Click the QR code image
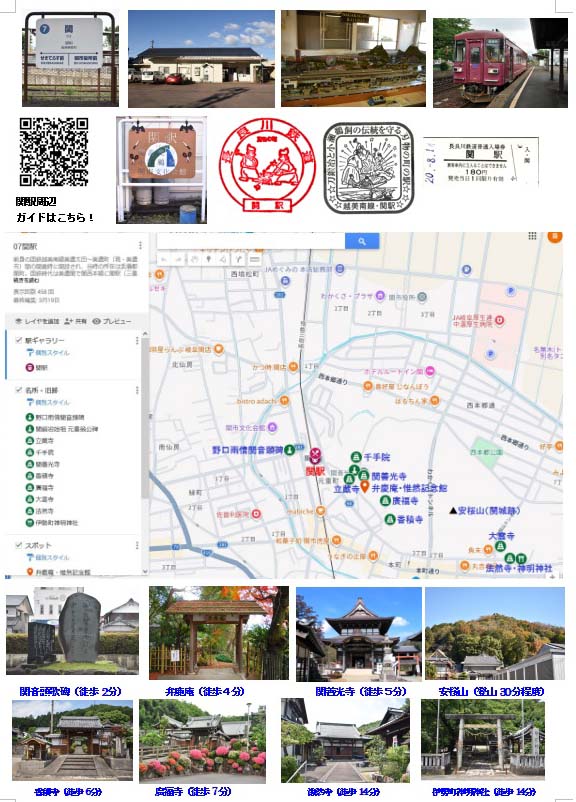The image size is (576, 802). point(54,152)
